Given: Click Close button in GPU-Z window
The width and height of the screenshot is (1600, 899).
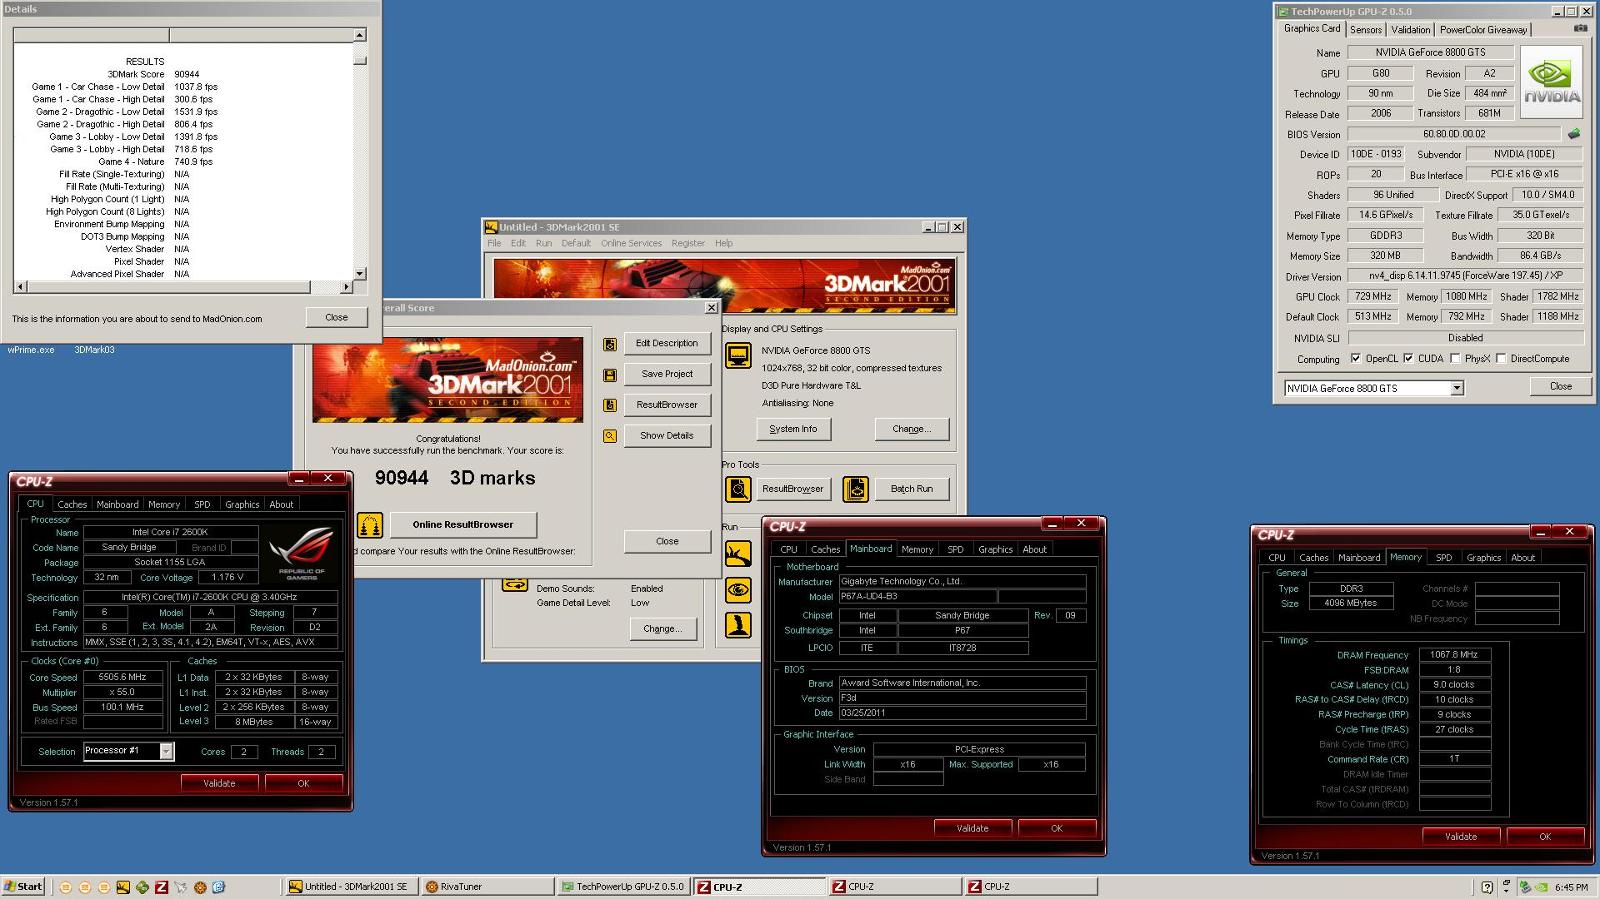Looking at the screenshot, I should [1561, 386].
